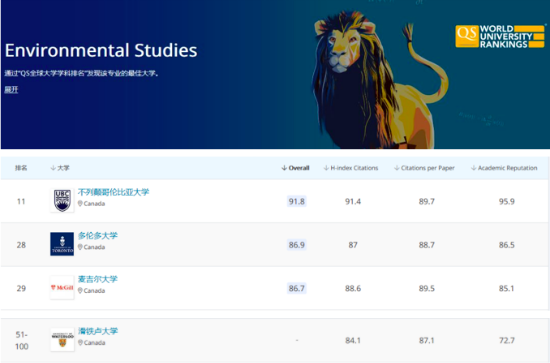550x363 pixels.
Task: Open the UBC university logo
Action: pyautogui.click(x=62, y=201)
